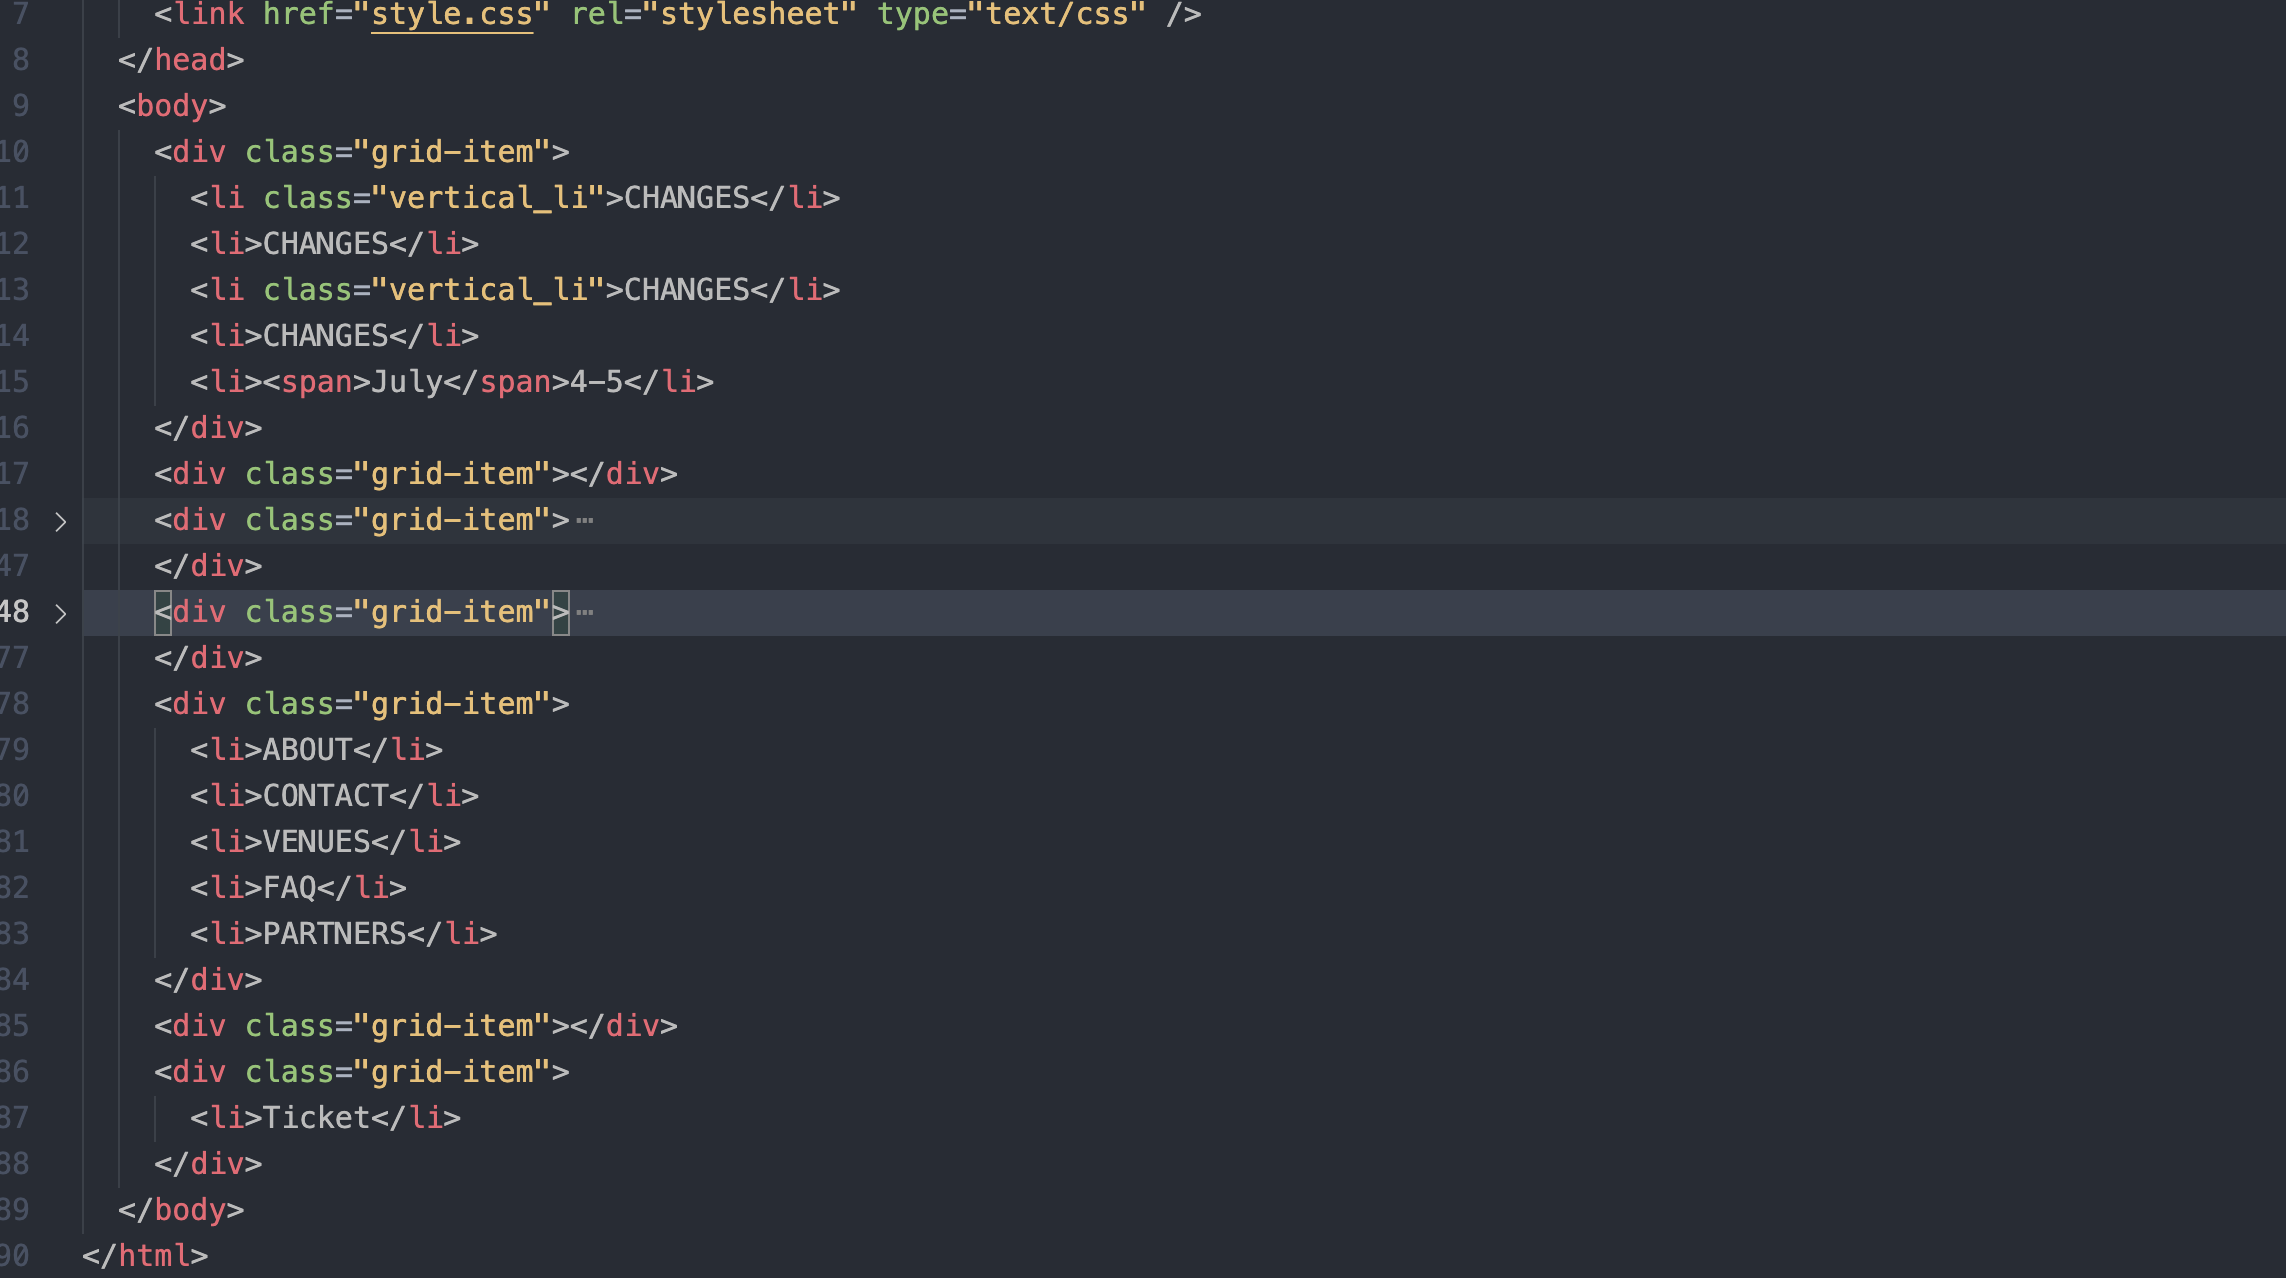Image resolution: width=2286 pixels, height=1278 pixels.
Task: Place cursor on the word July in span
Action: click(x=406, y=382)
